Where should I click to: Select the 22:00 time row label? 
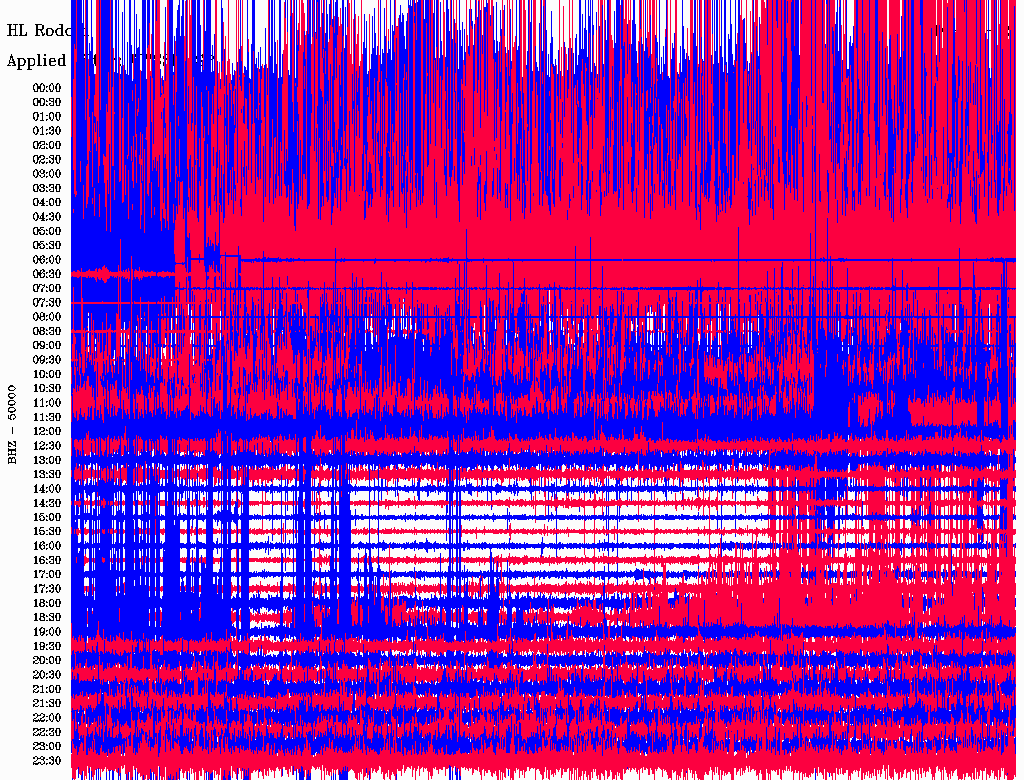tap(47, 718)
